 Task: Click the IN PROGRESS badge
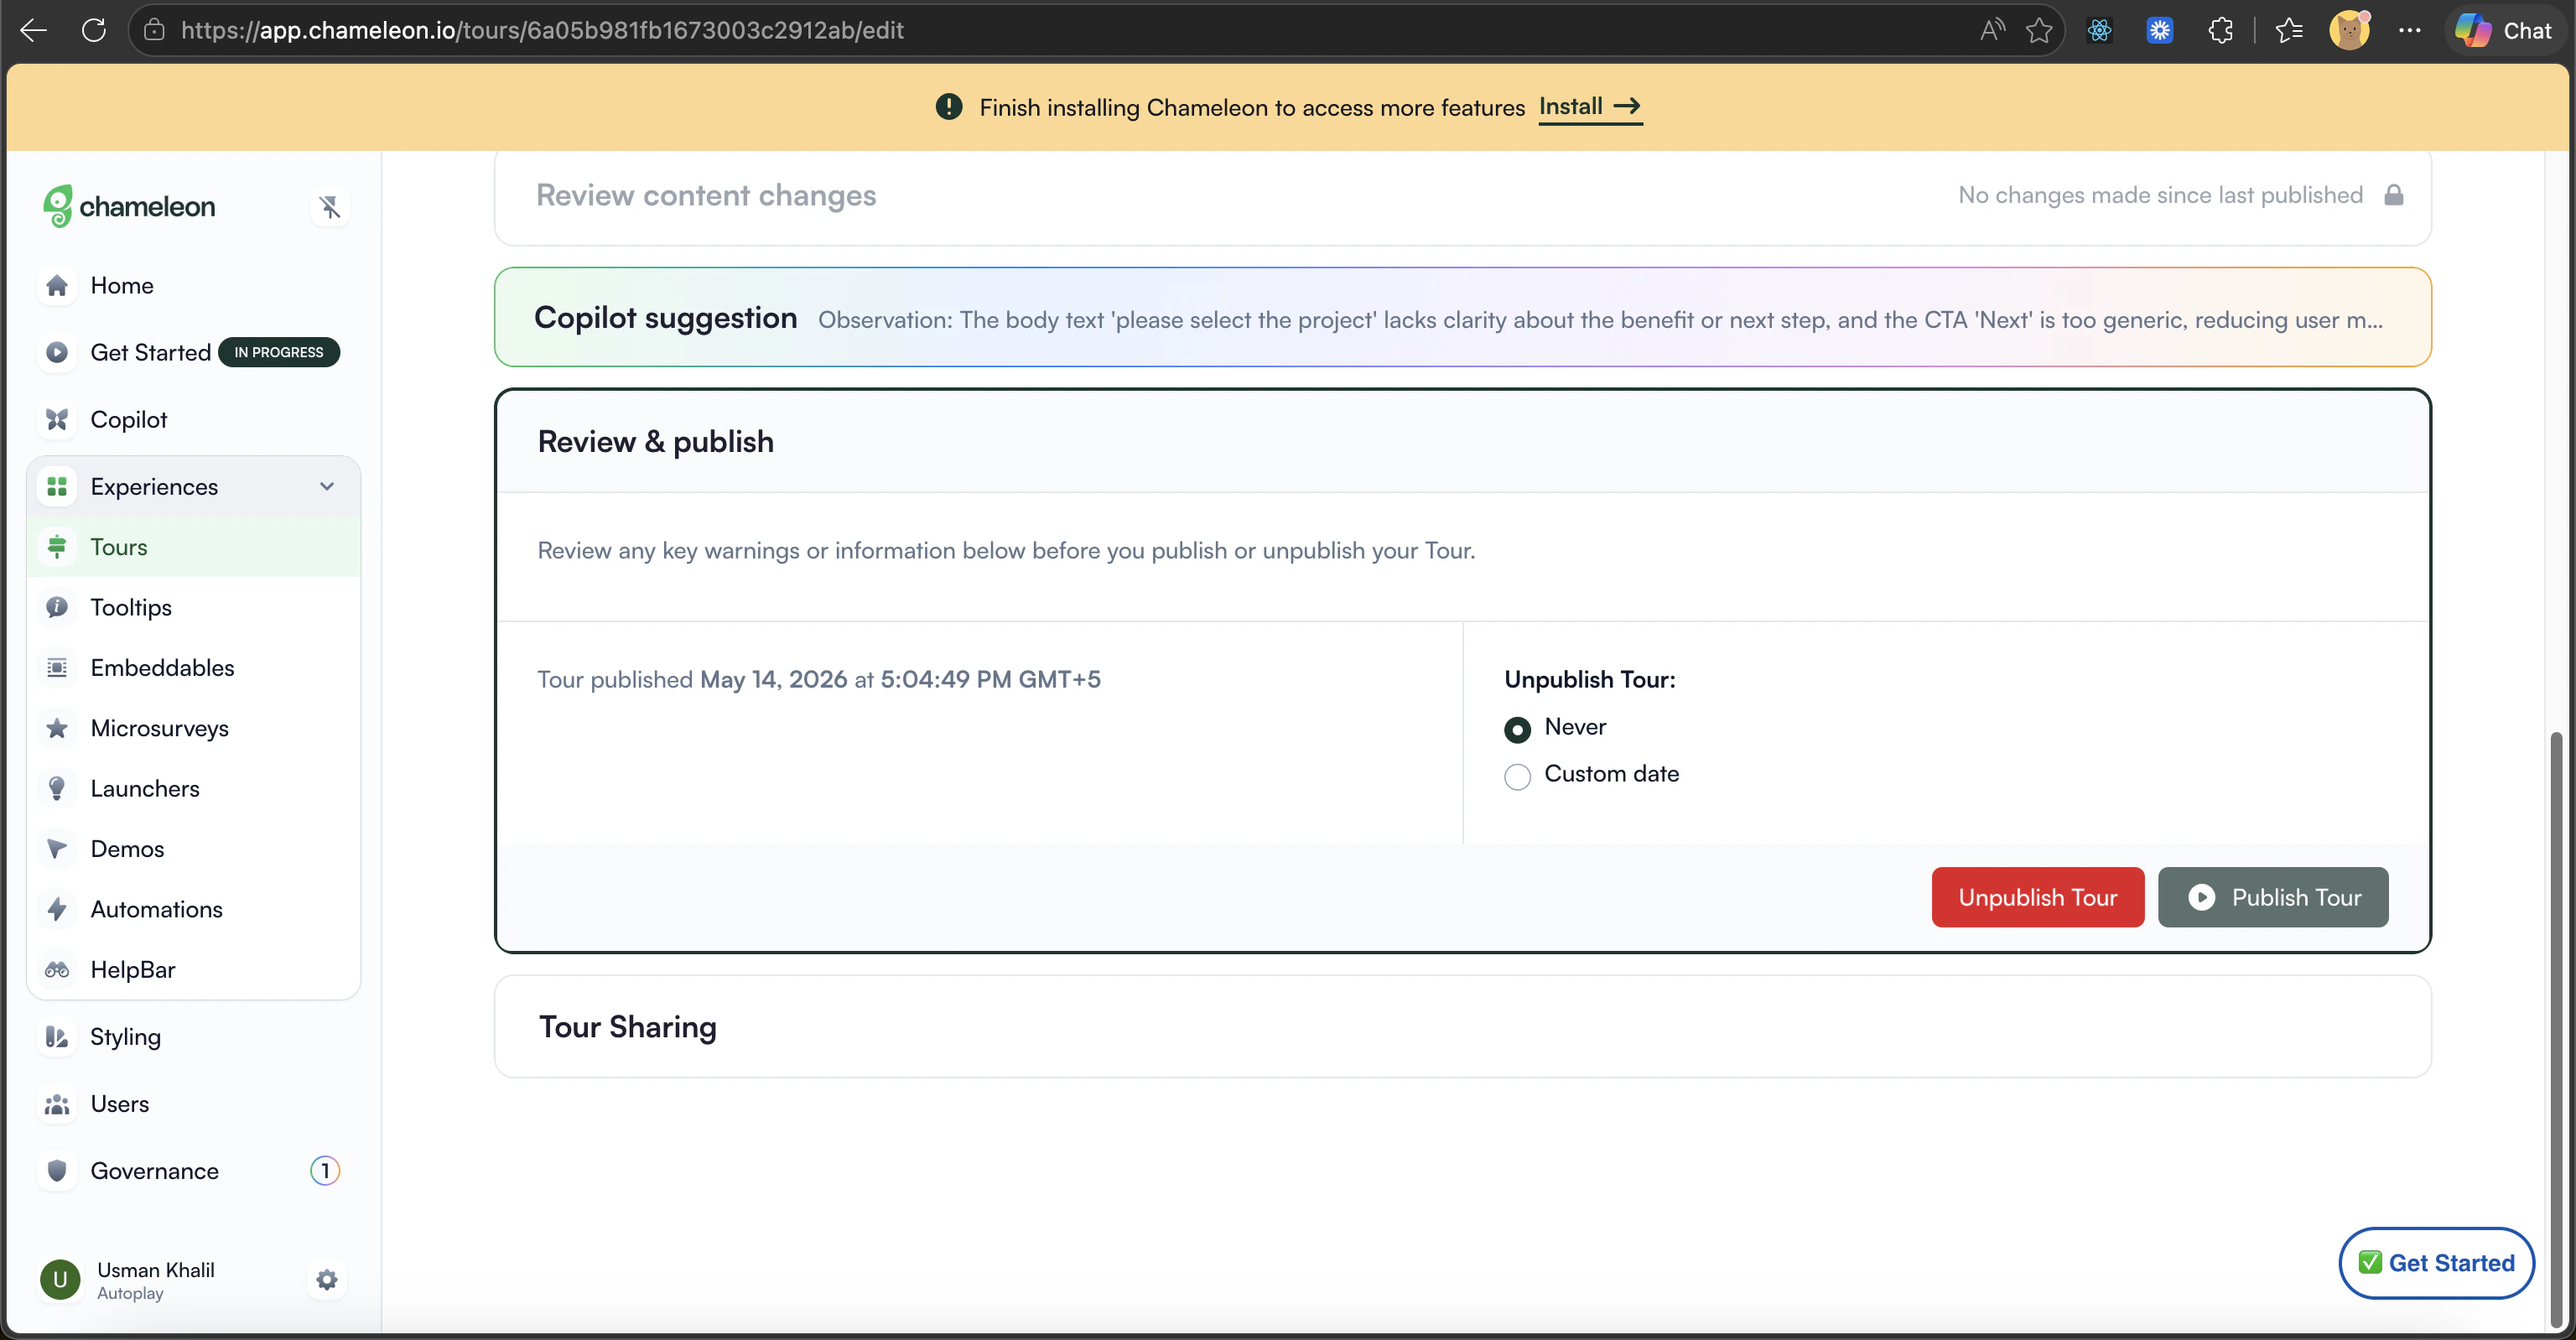pyautogui.click(x=279, y=352)
